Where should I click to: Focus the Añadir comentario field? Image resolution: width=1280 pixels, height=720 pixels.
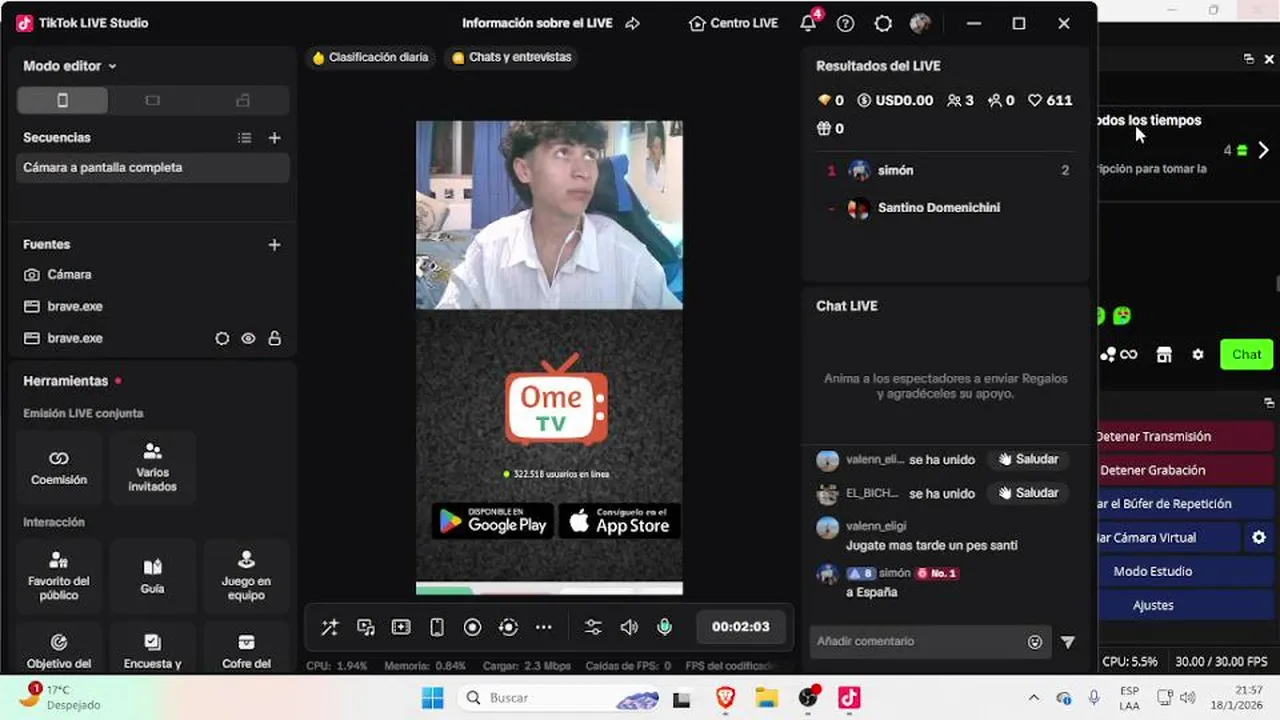coord(930,642)
